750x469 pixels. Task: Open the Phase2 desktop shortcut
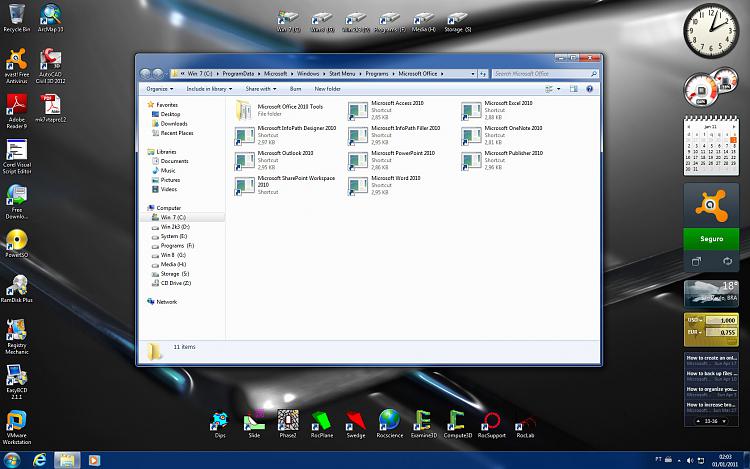point(288,425)
